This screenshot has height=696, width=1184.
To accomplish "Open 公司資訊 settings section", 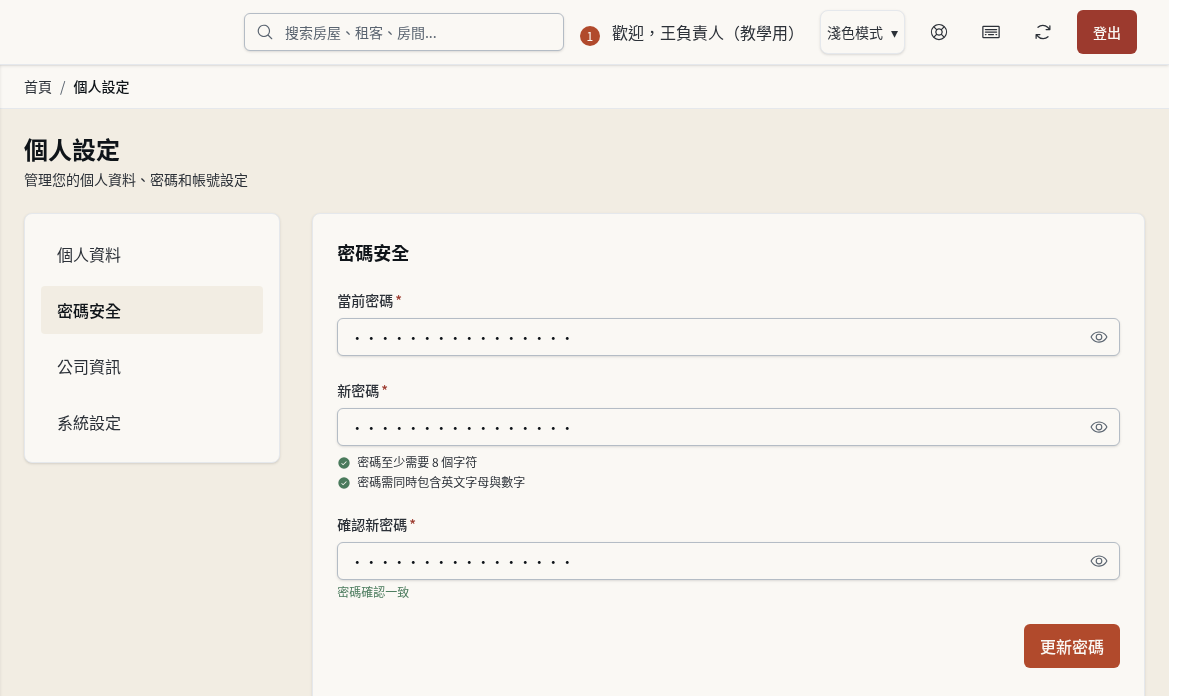I will coord(152,367).
